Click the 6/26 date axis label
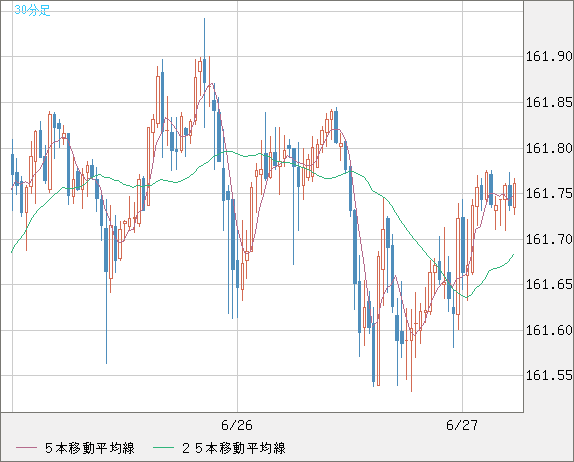 click(x=237, y=425)
